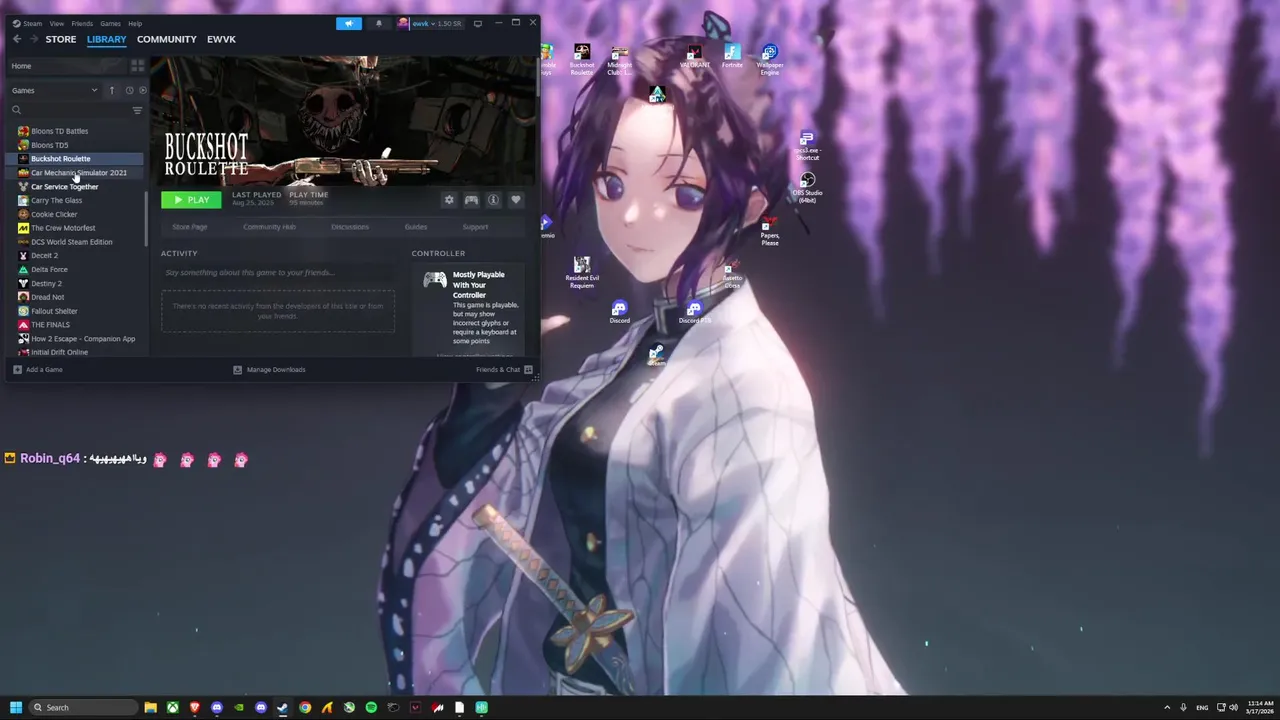This screenshot has height=720, width=1280.
Task: Select Deceit 2 in library
Action: tap(76, 256)
